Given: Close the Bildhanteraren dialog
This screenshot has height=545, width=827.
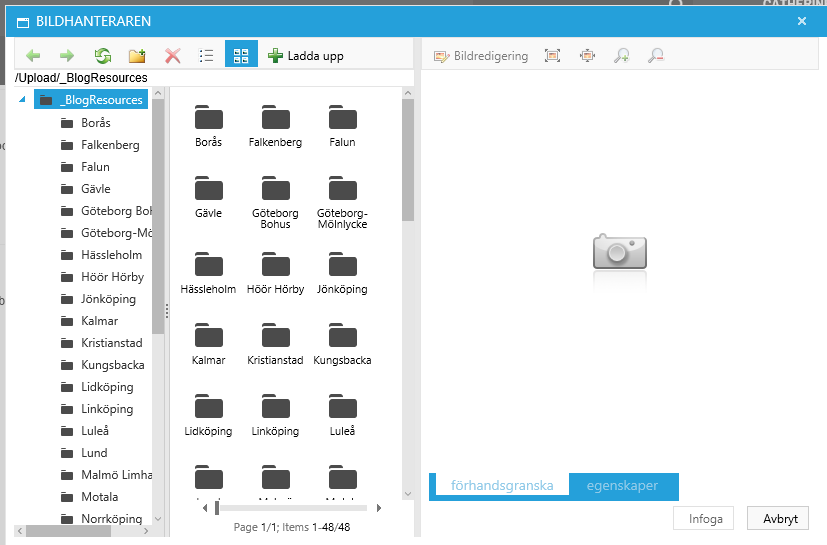Looking at the screenshot, I should (802, 21).
